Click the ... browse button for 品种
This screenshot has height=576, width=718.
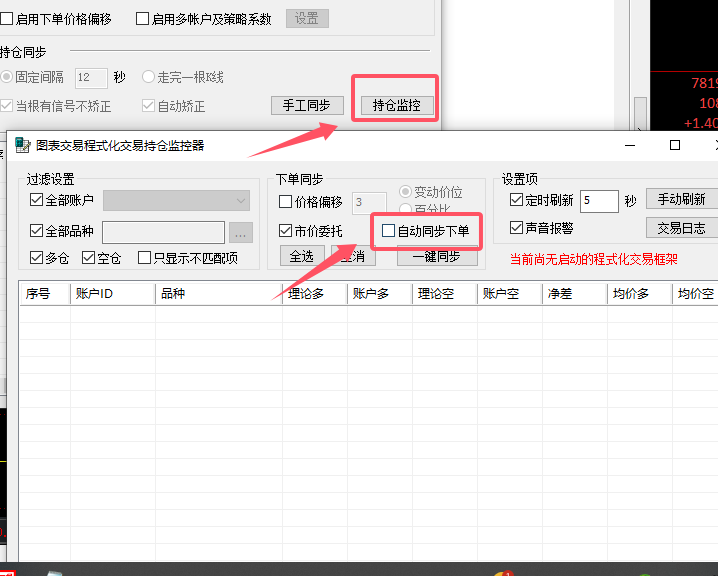[x=241, y=233]
